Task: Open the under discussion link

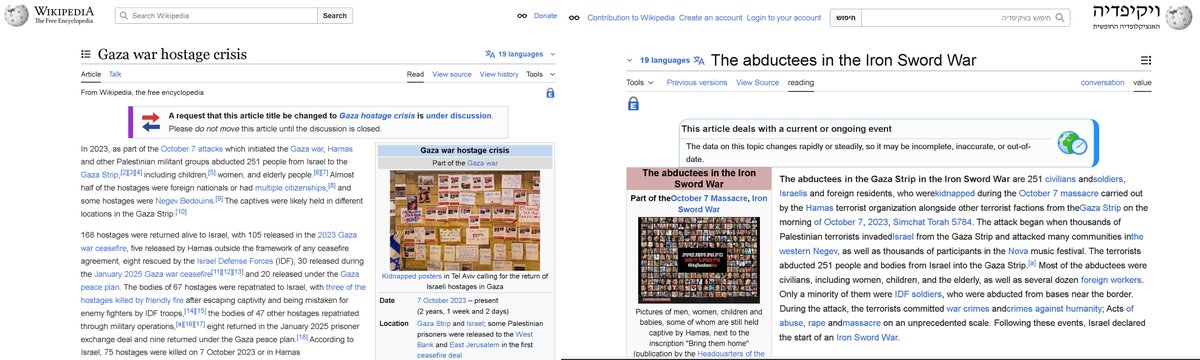Action: 459,116
